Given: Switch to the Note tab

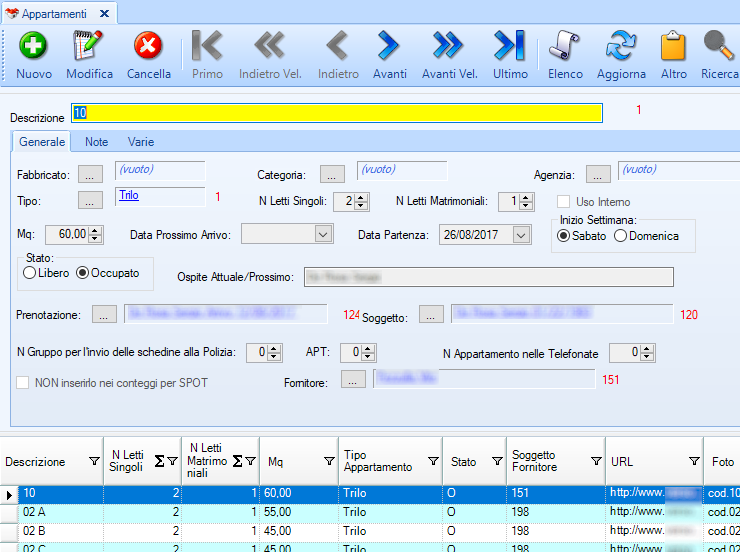Looking at the screenshot, I should (x=96, y=142).
